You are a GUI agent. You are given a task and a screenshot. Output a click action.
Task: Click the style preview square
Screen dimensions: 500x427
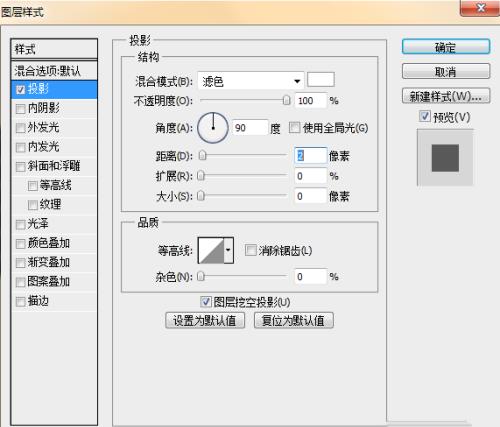(x=445, y=158)
